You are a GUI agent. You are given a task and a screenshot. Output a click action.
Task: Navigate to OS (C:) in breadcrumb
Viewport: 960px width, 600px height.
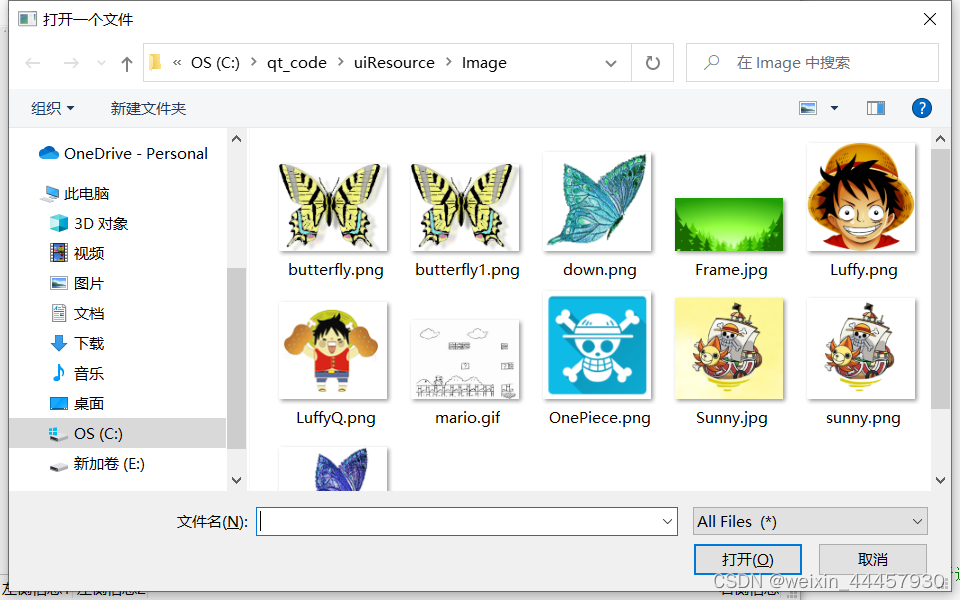coord(215,62)
